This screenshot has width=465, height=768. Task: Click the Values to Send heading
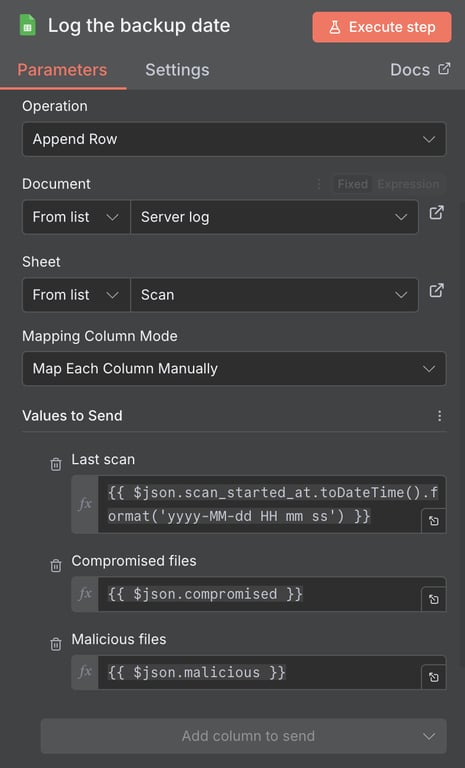(72, 416)
